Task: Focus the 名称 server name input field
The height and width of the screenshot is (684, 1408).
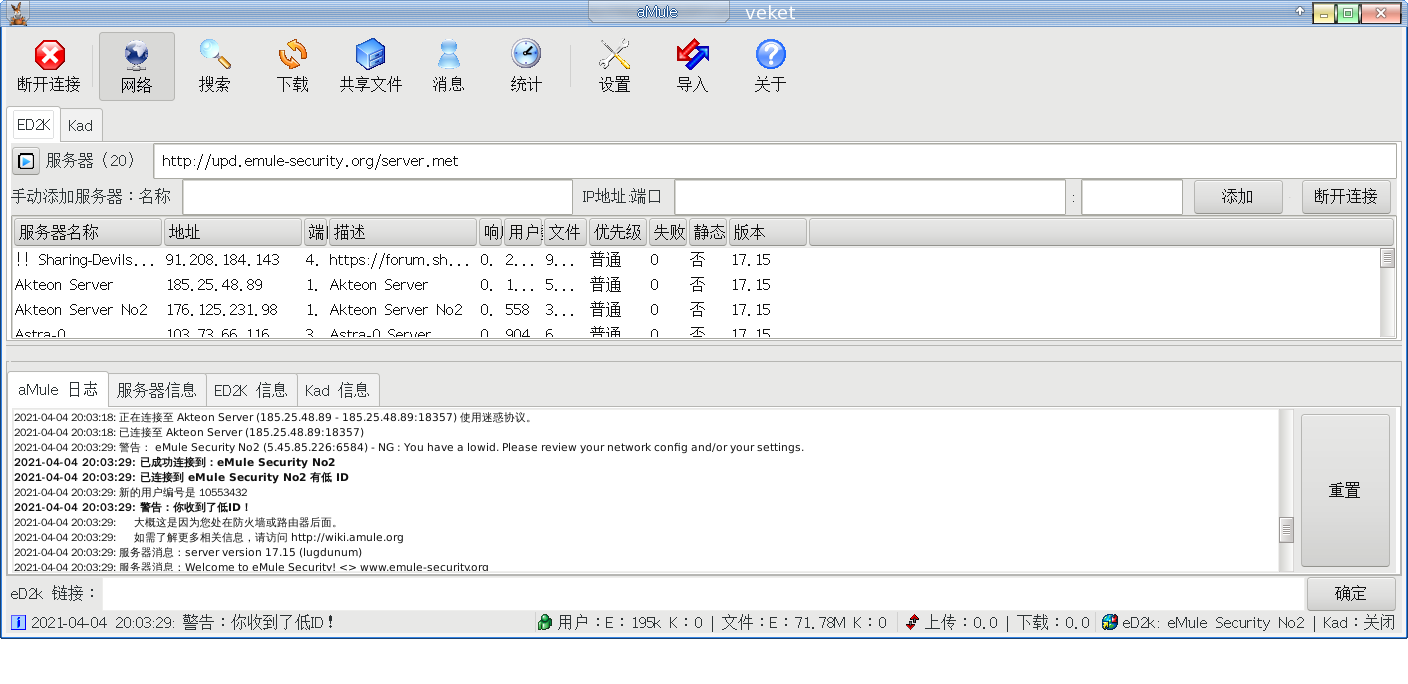Action: [x=378, y=197]
